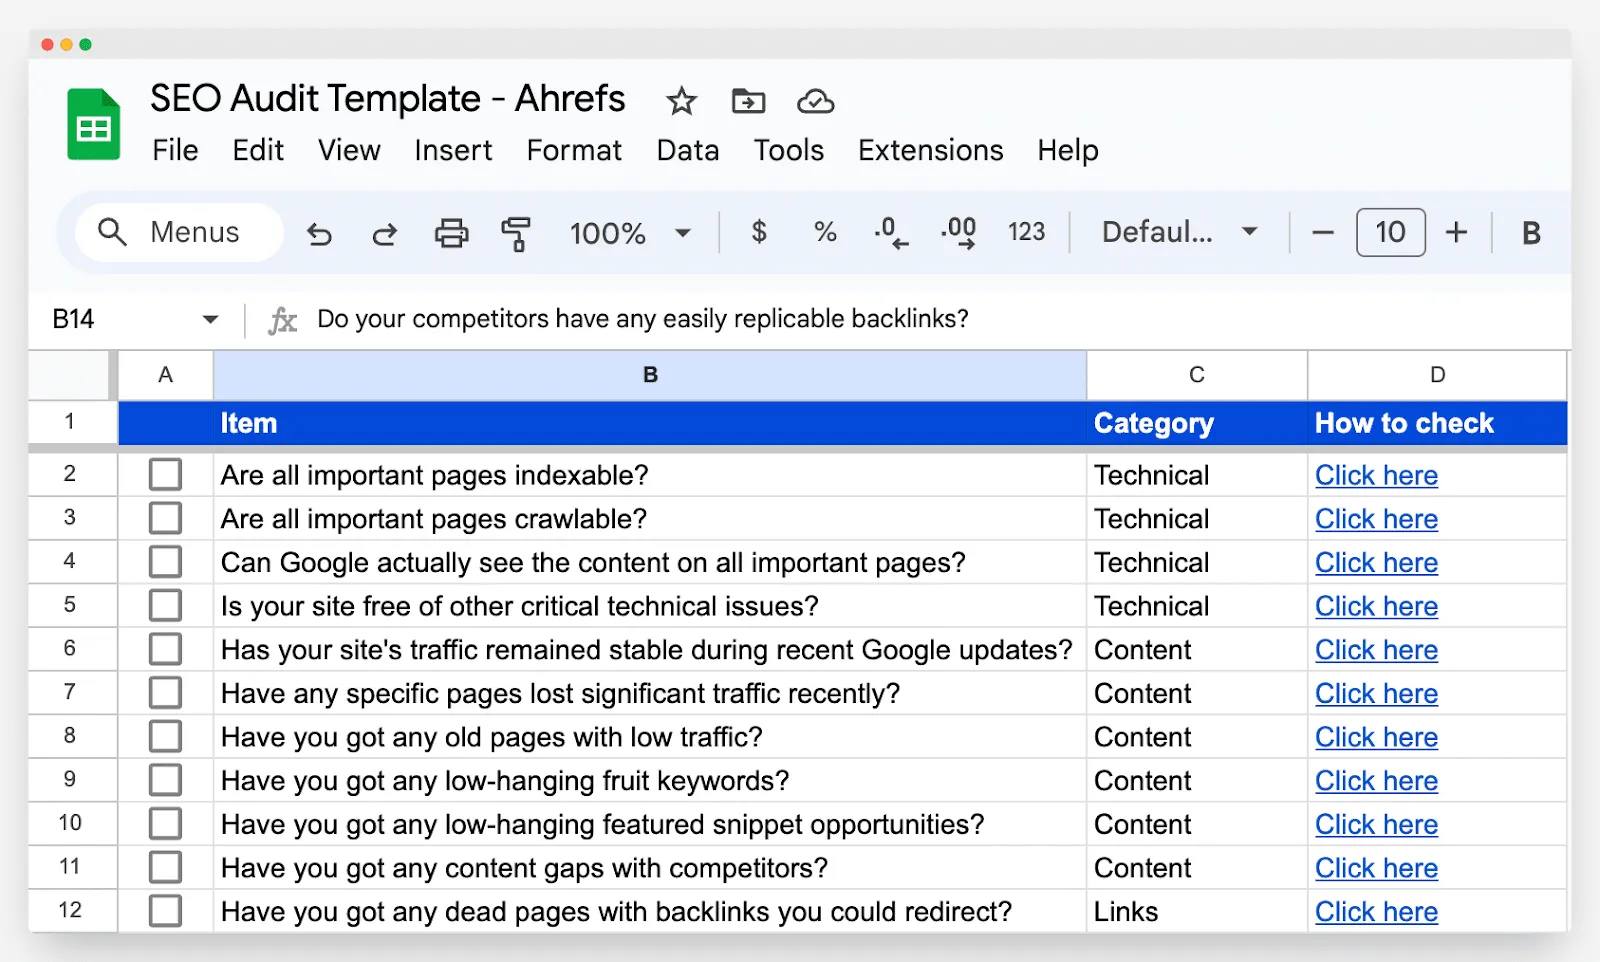Open more number formats (123)
This screenshot has width=1600, height=962.
[1026, 232]
